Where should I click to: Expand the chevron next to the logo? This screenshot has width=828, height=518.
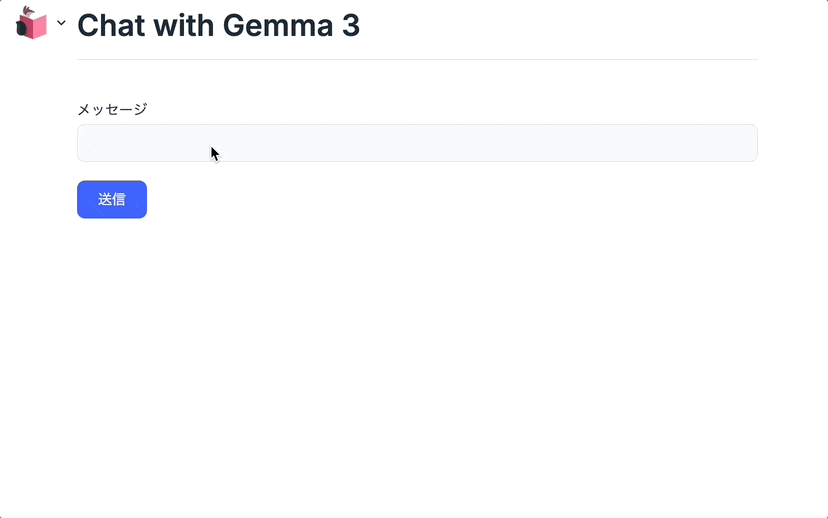pos(61,23)
